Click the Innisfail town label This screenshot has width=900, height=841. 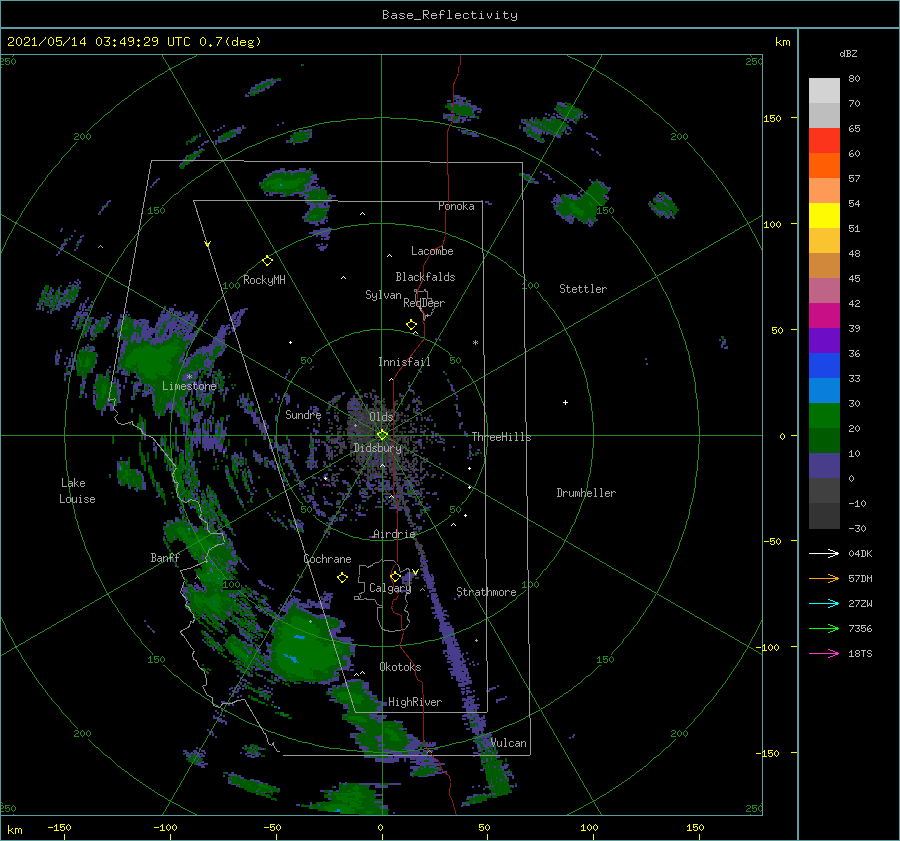click(x=404, y=362)
